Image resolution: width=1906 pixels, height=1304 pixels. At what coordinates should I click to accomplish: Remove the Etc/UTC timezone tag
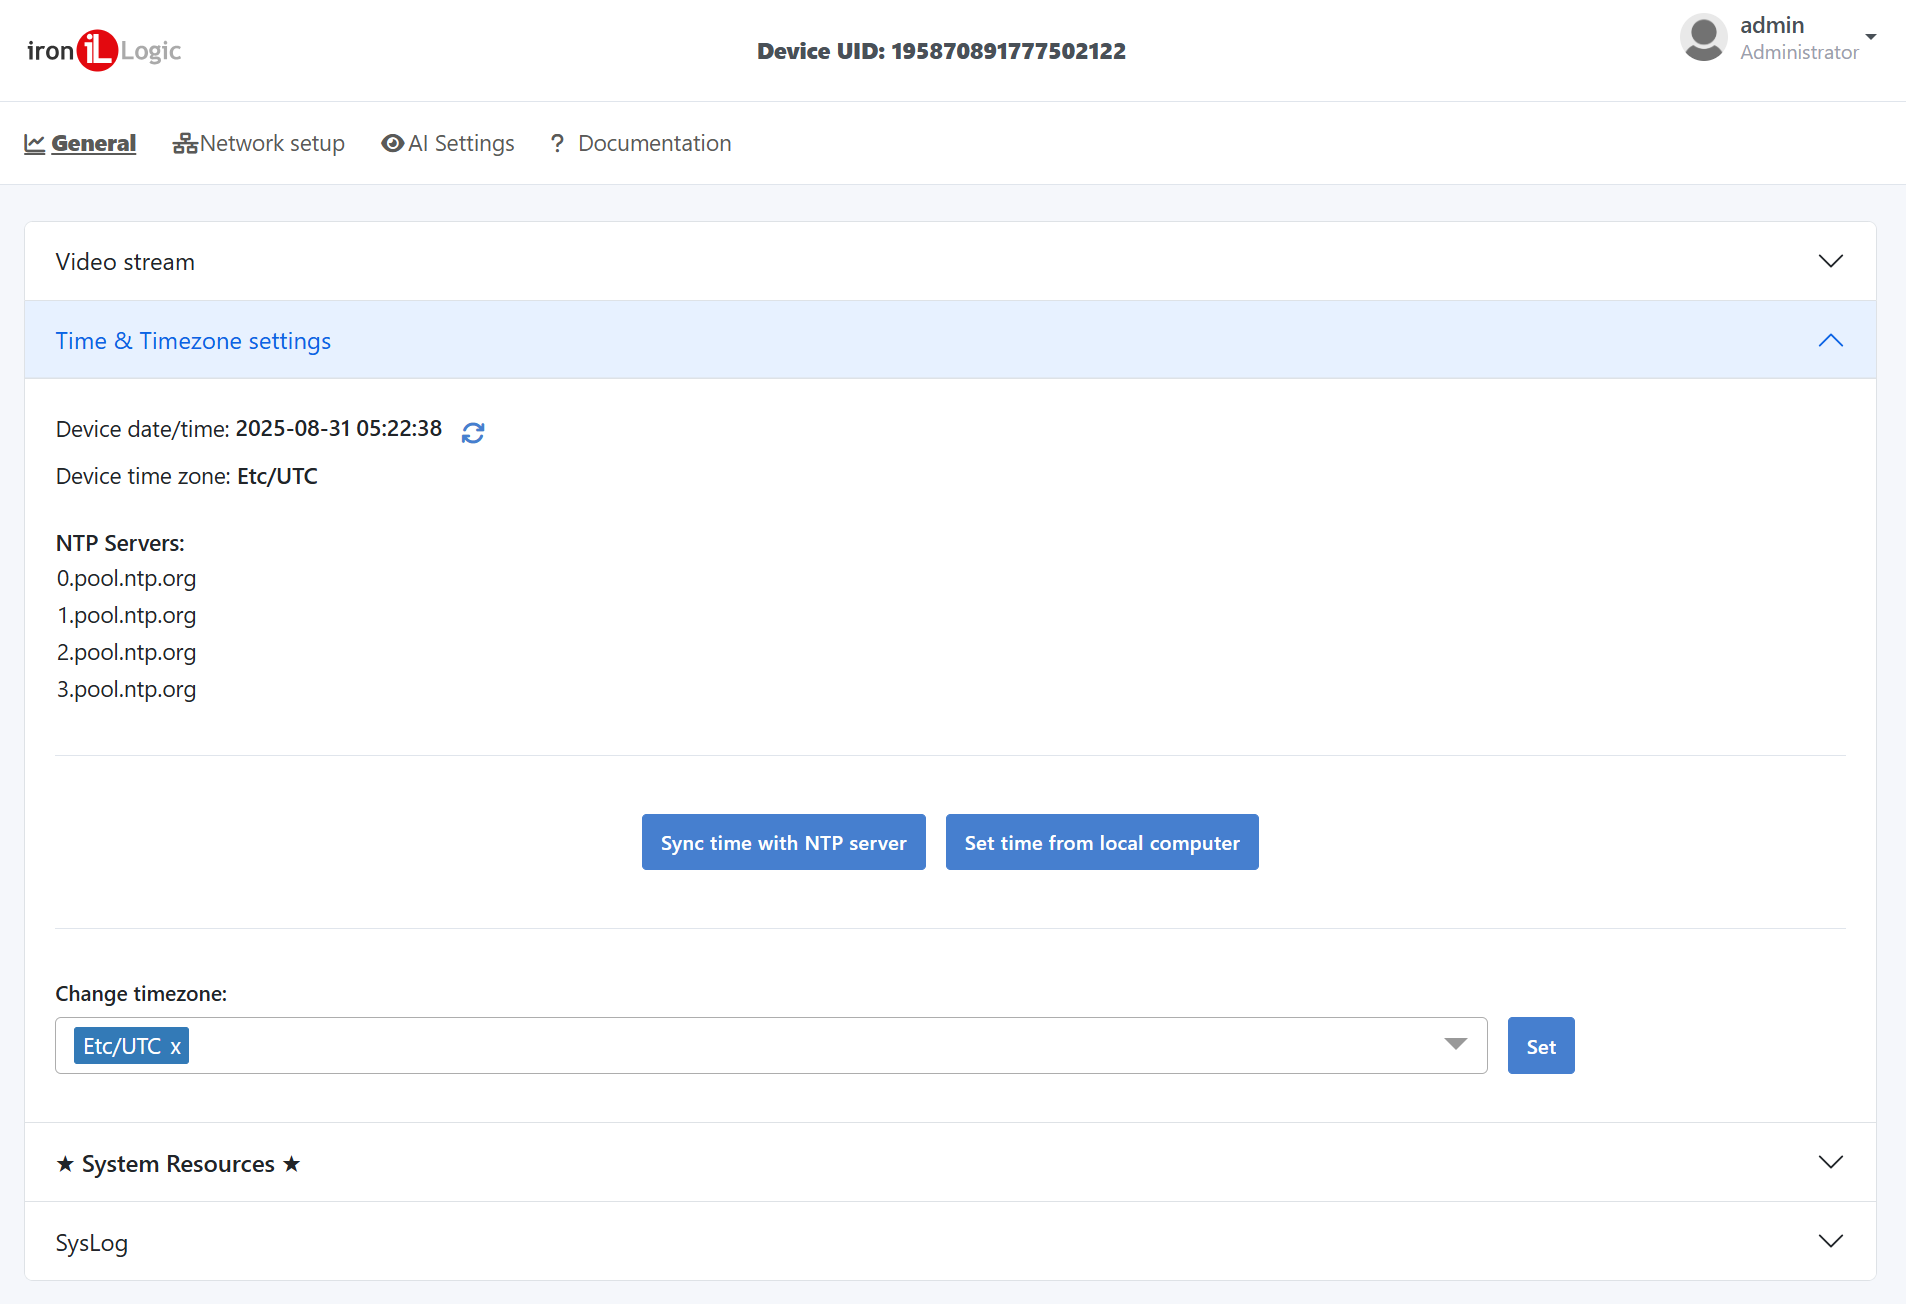coord(175,1047)
